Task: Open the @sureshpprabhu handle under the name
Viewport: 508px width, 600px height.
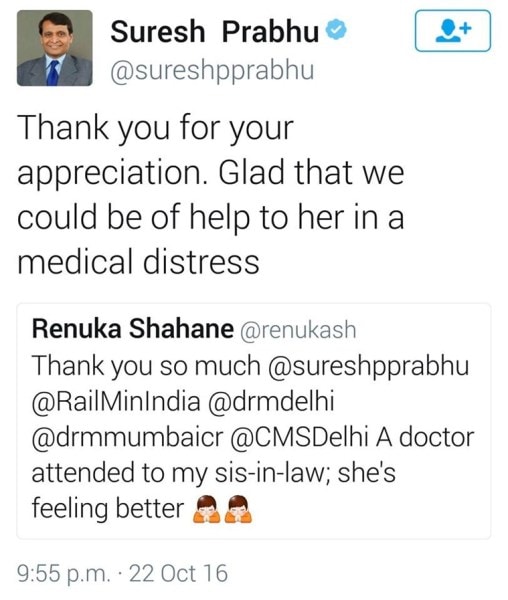Action: (212, 71)
